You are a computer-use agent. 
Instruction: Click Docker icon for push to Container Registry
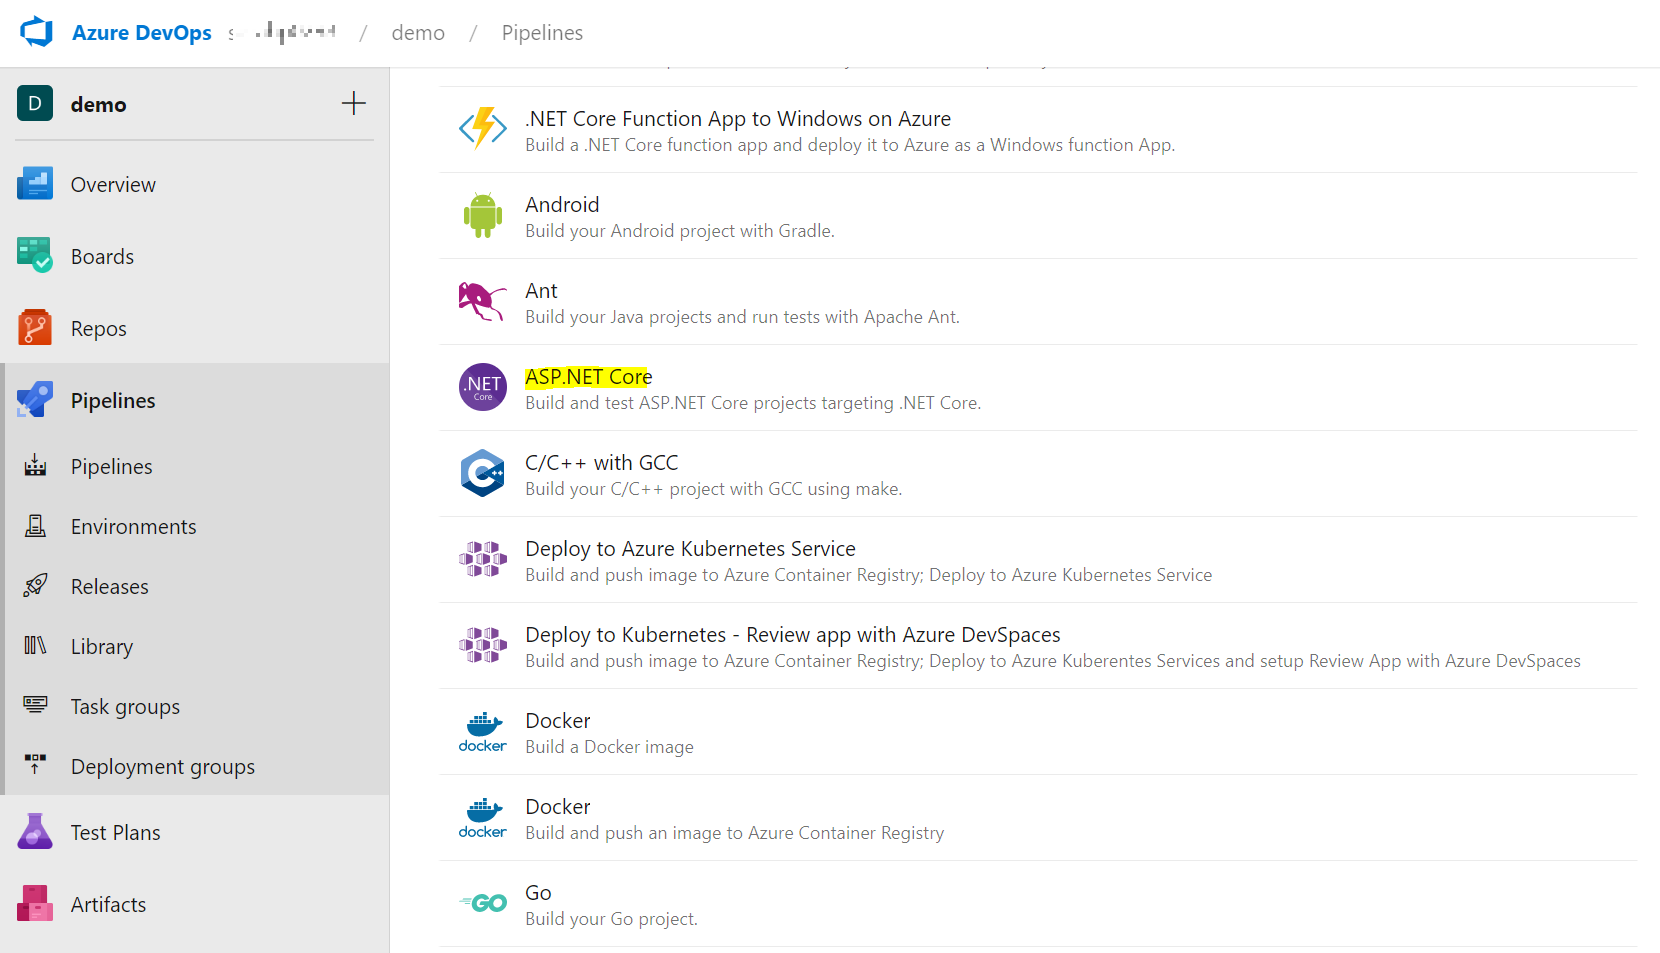pos(483,818)
